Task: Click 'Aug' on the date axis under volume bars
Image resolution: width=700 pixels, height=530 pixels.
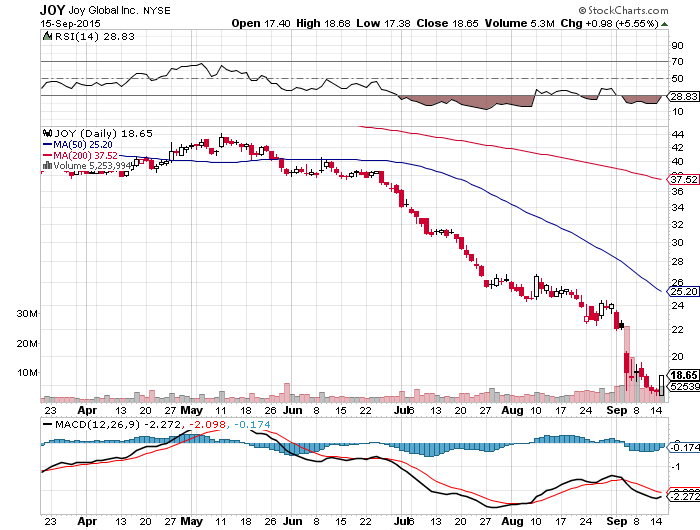Action: [512, 410]
